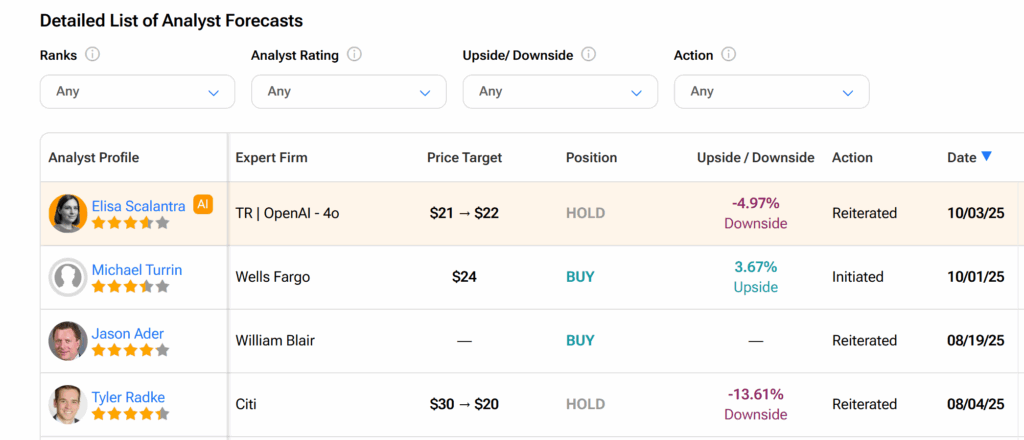Viewport: 1024px width, 440px height.
Task: Click the info icon beside Ranks
Action: 93,55
